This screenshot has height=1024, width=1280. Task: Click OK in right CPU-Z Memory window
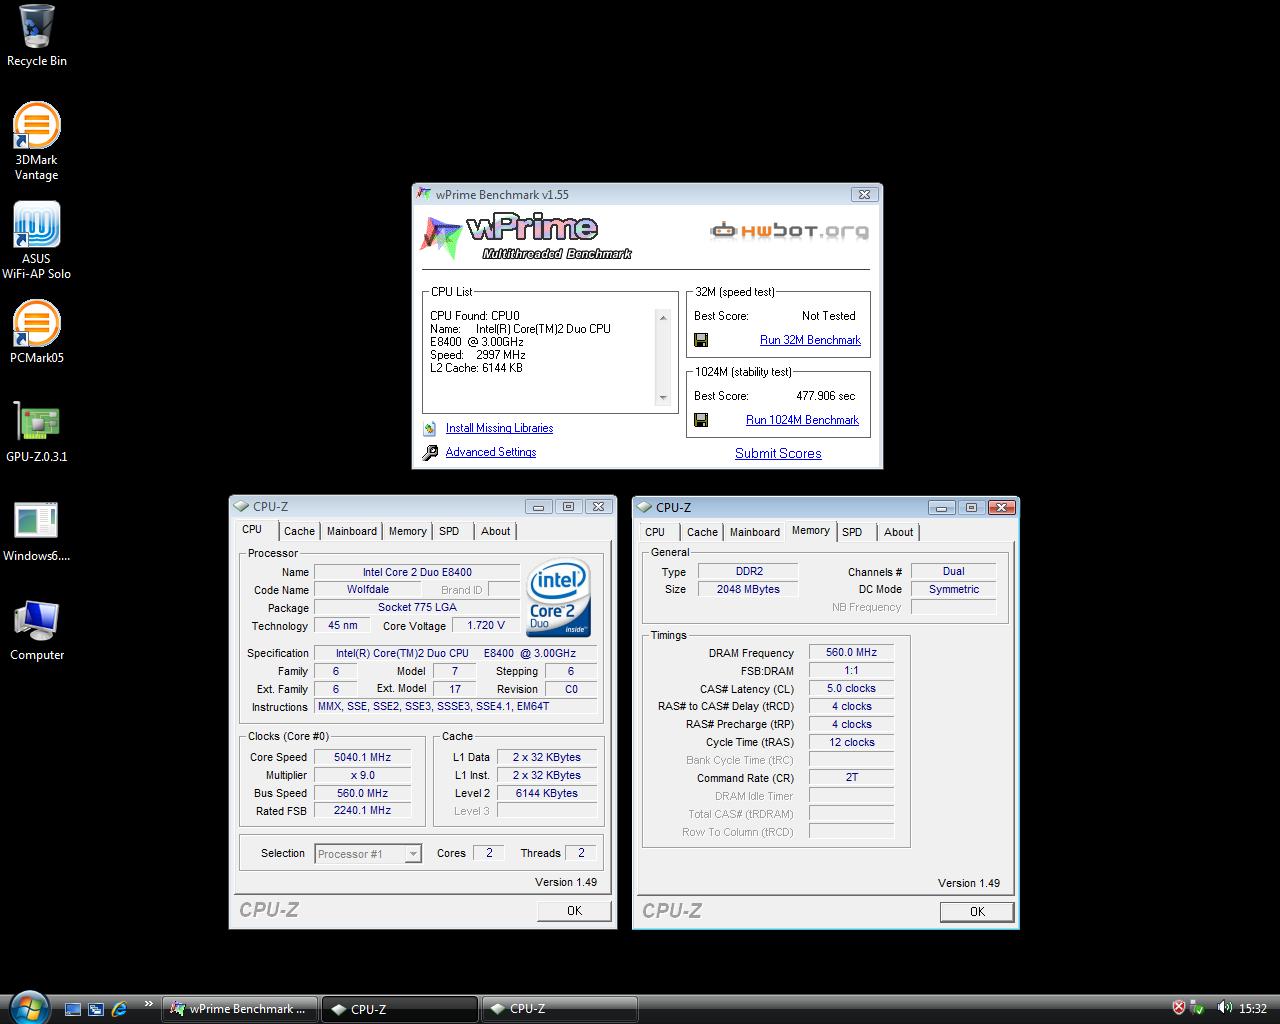tap(977, 912)
